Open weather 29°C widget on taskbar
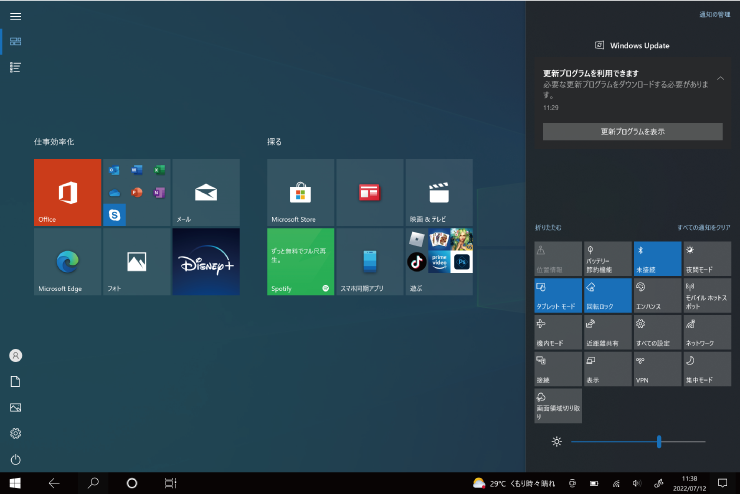This screenshot has height=495, width=740. tap(514, 483)
